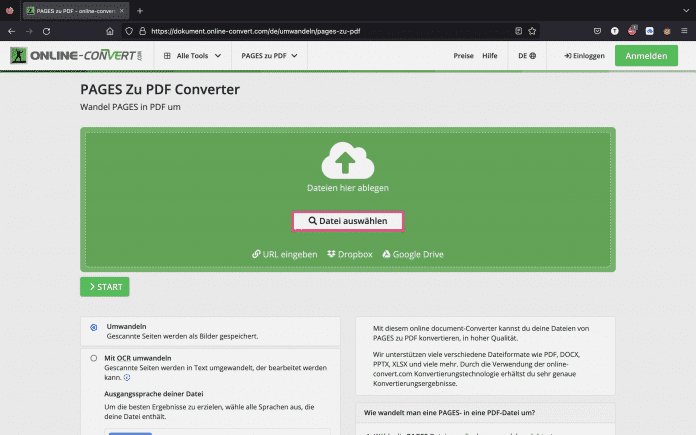Click the cloud upload icon
696x435 pixels.
click(347, 161)
